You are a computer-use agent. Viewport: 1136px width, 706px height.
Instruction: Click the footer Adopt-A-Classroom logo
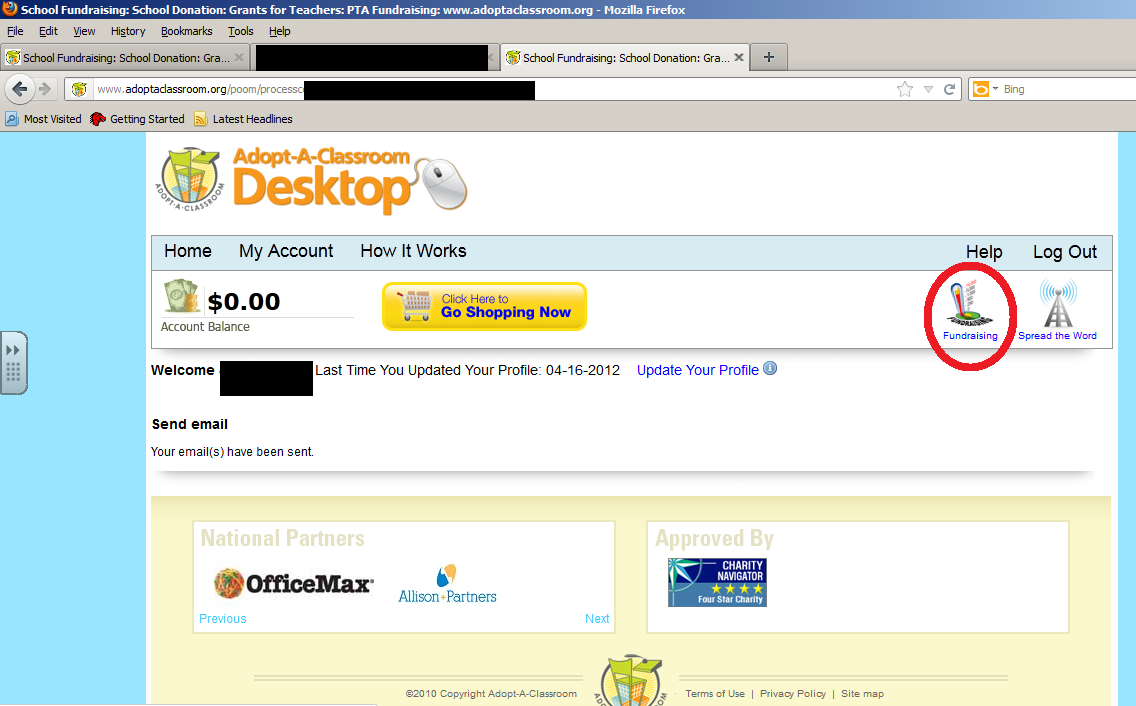point(631,681)
